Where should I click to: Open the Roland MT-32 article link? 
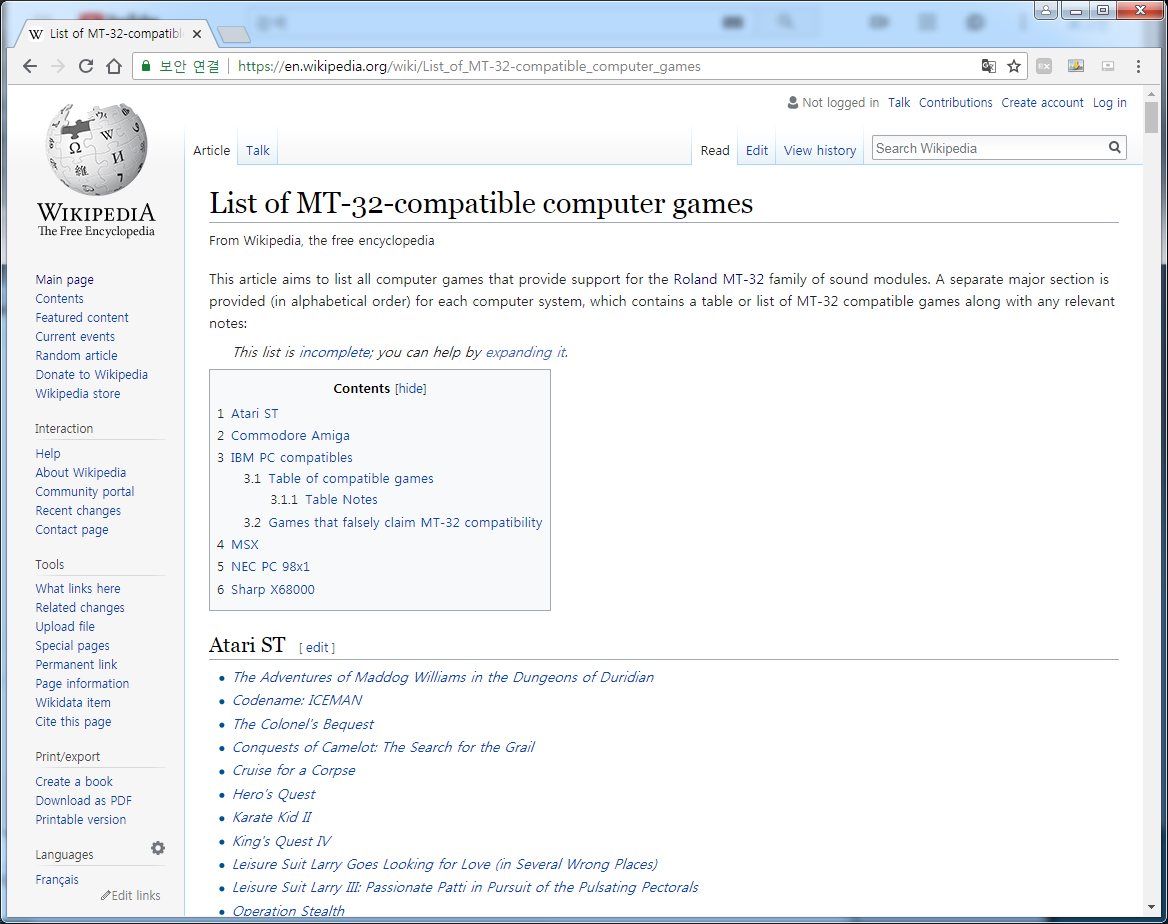point(718,279)
